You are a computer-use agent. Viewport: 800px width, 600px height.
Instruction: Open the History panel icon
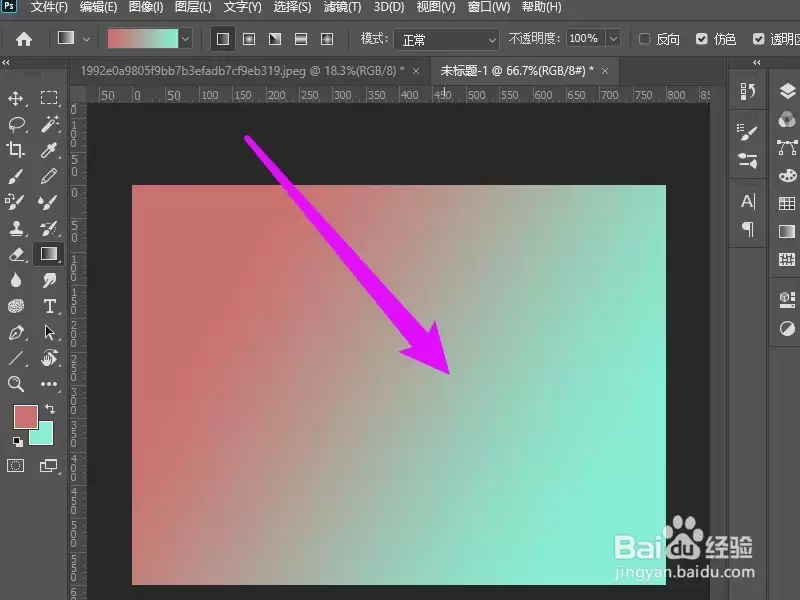pyautogui.click(x=747, y=92)
